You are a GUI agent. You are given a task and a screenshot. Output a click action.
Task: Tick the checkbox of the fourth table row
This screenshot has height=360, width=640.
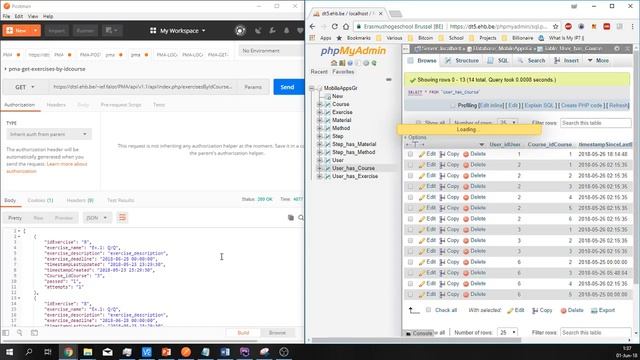tap(410, 187)
